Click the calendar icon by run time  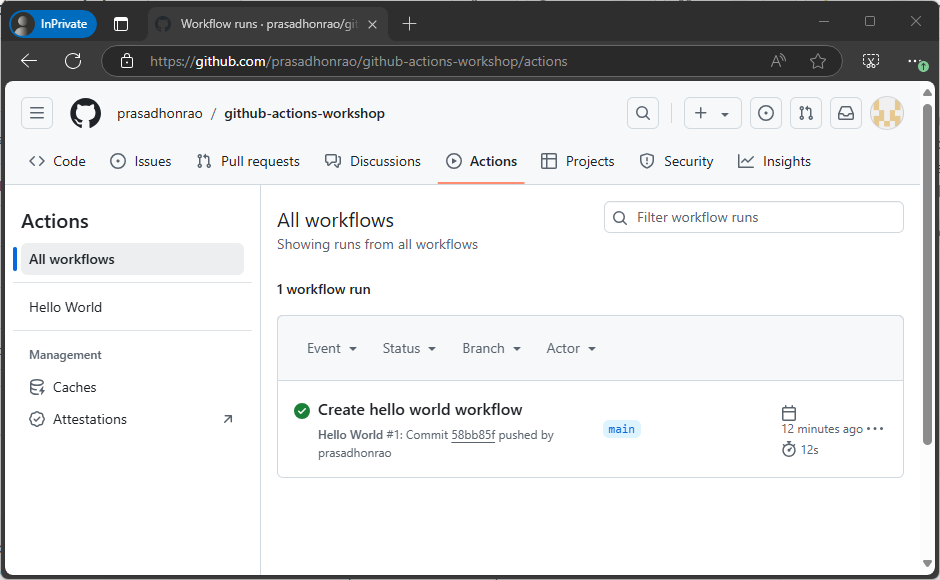[789, 413]
